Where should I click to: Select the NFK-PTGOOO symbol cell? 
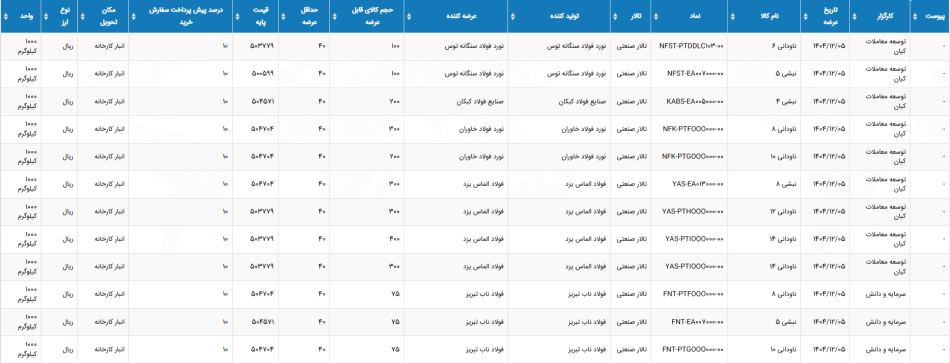coord(693,157)
